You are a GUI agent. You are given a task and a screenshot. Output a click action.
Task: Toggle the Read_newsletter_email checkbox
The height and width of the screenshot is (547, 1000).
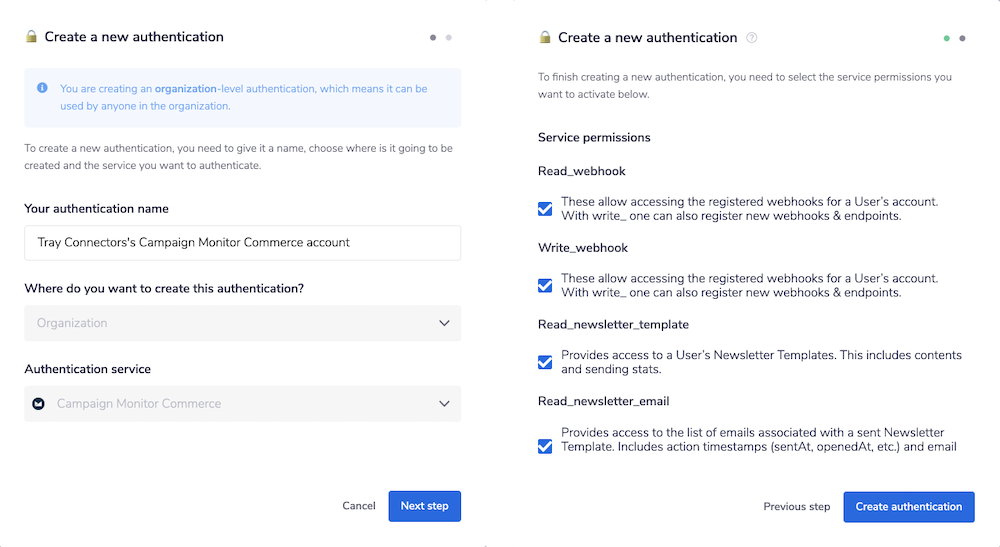545,446
